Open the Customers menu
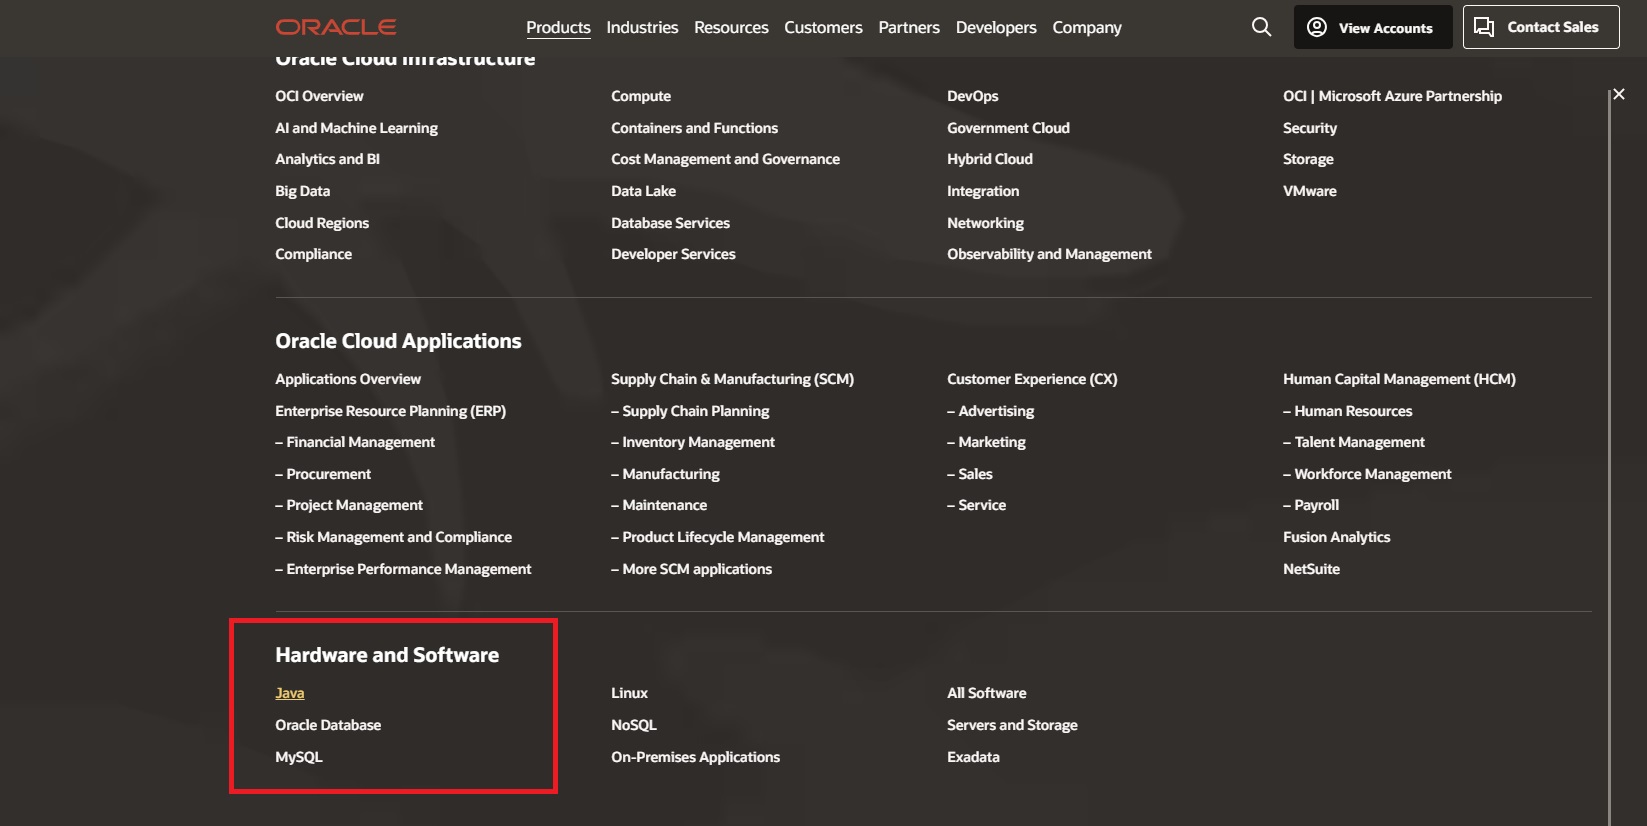Screen dimensions: 1647x826 pyautogui.click(x=823, y=27)
